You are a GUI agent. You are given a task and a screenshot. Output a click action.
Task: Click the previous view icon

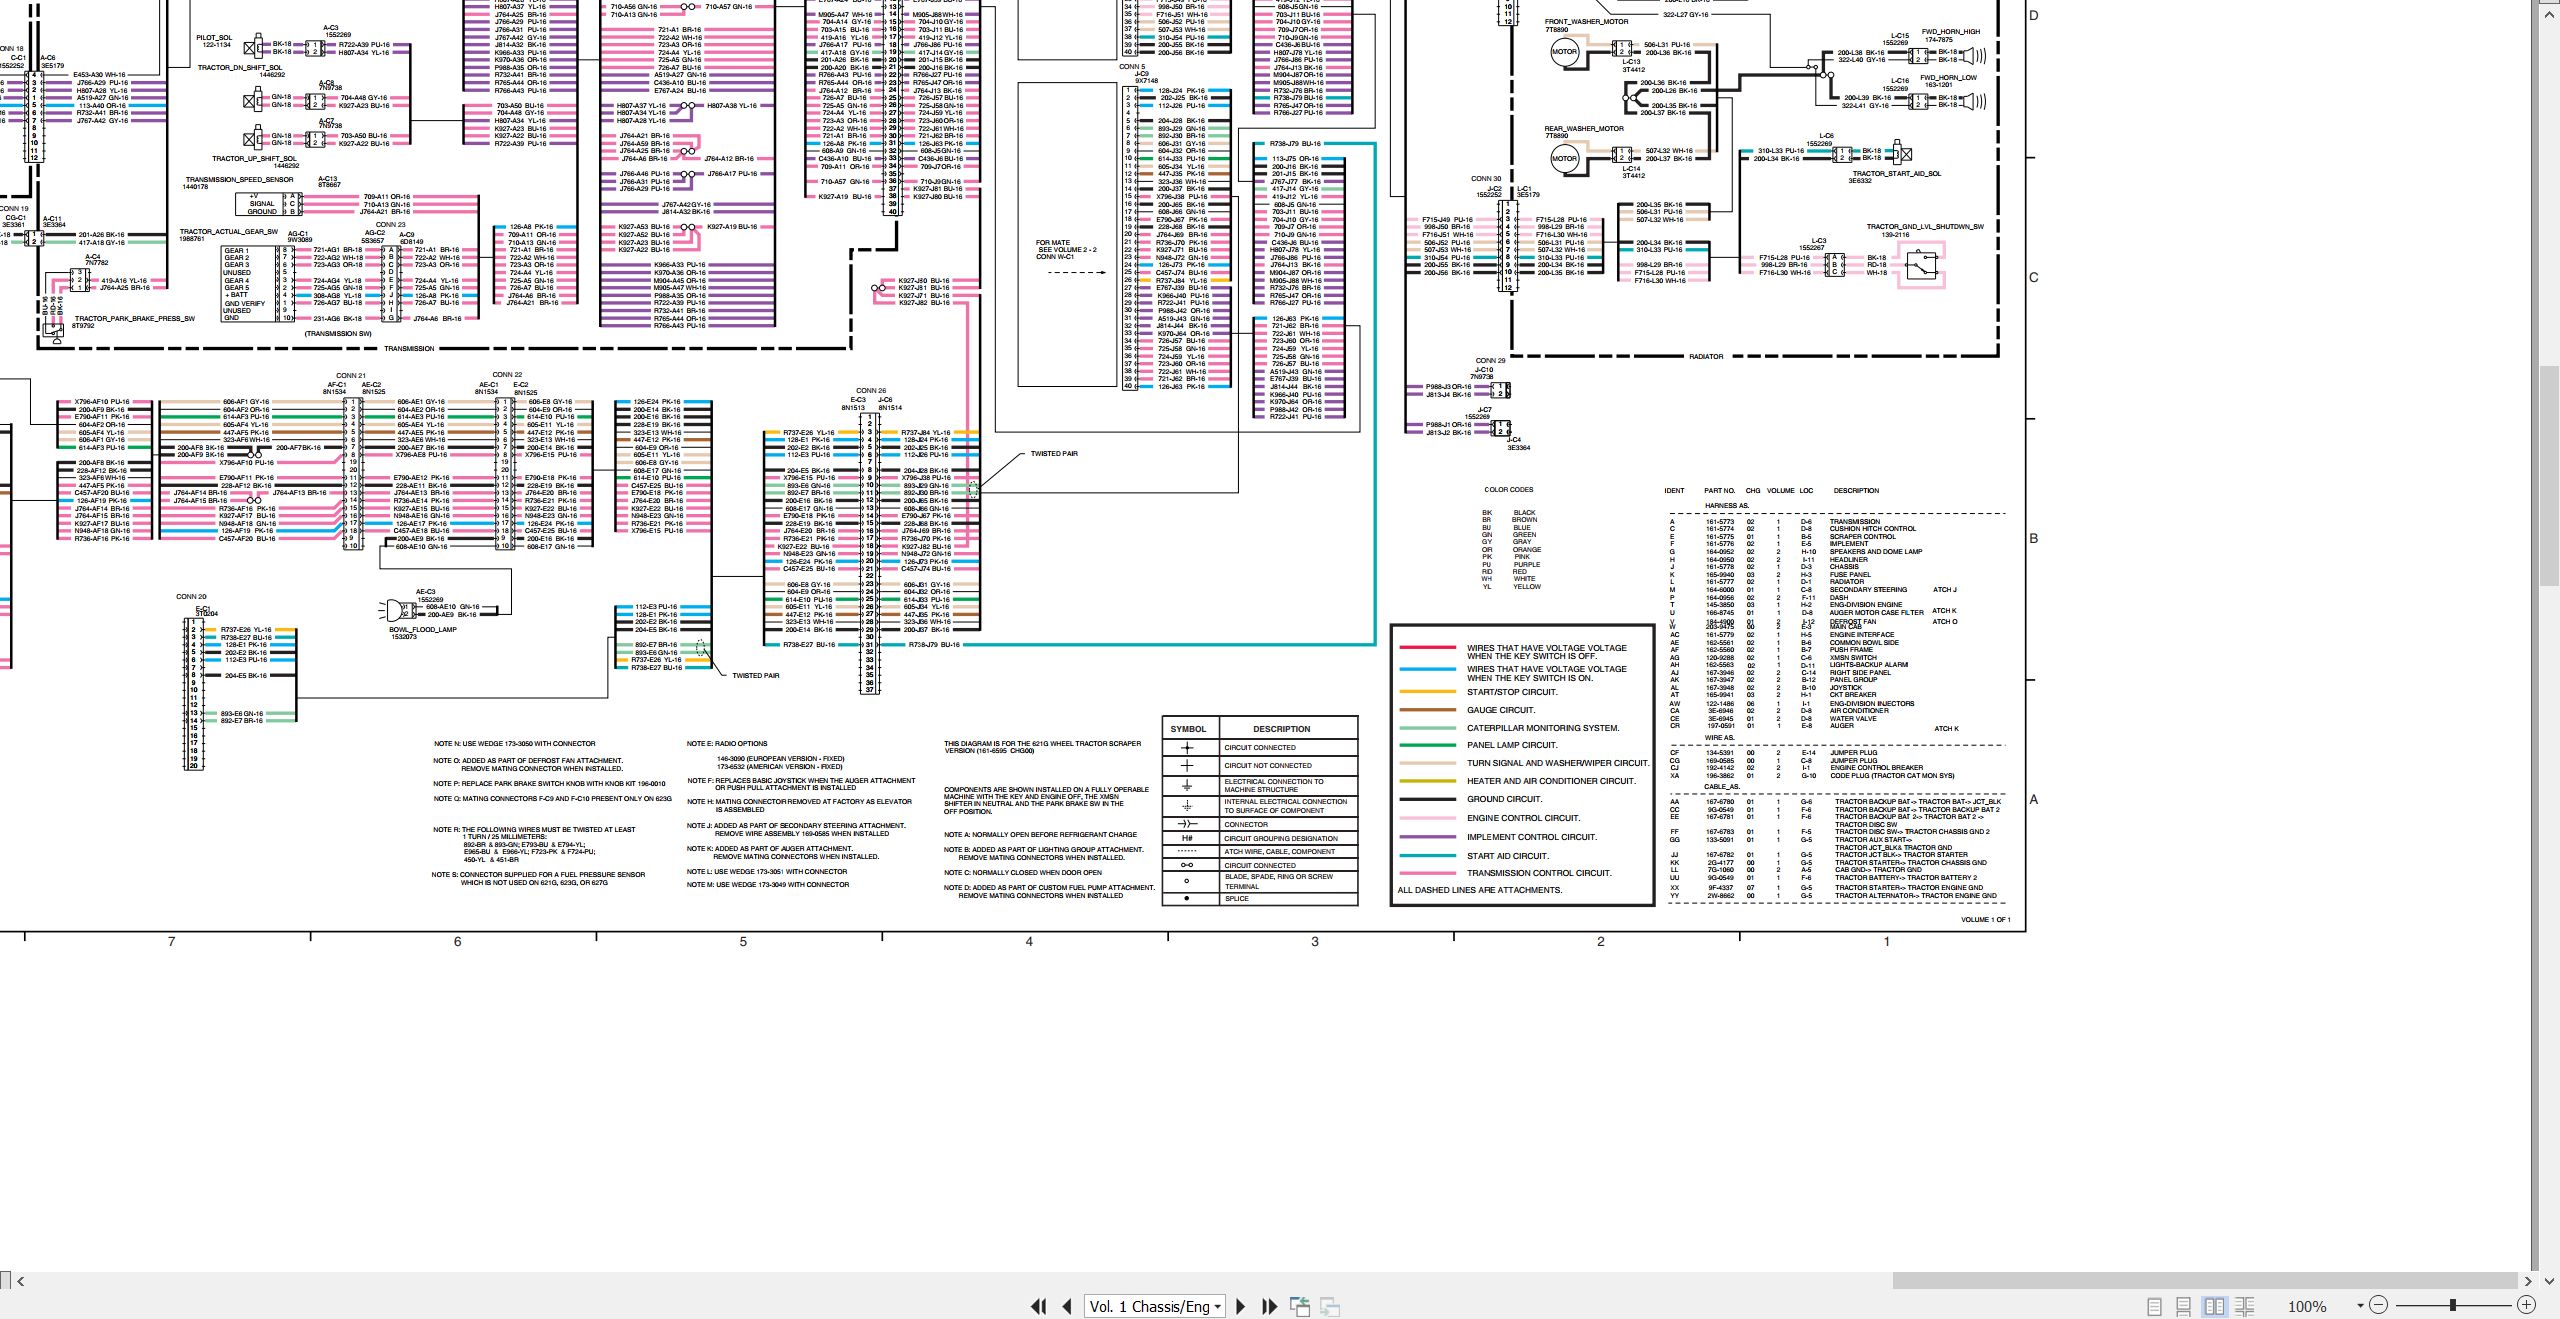tap(1300, 1306)
